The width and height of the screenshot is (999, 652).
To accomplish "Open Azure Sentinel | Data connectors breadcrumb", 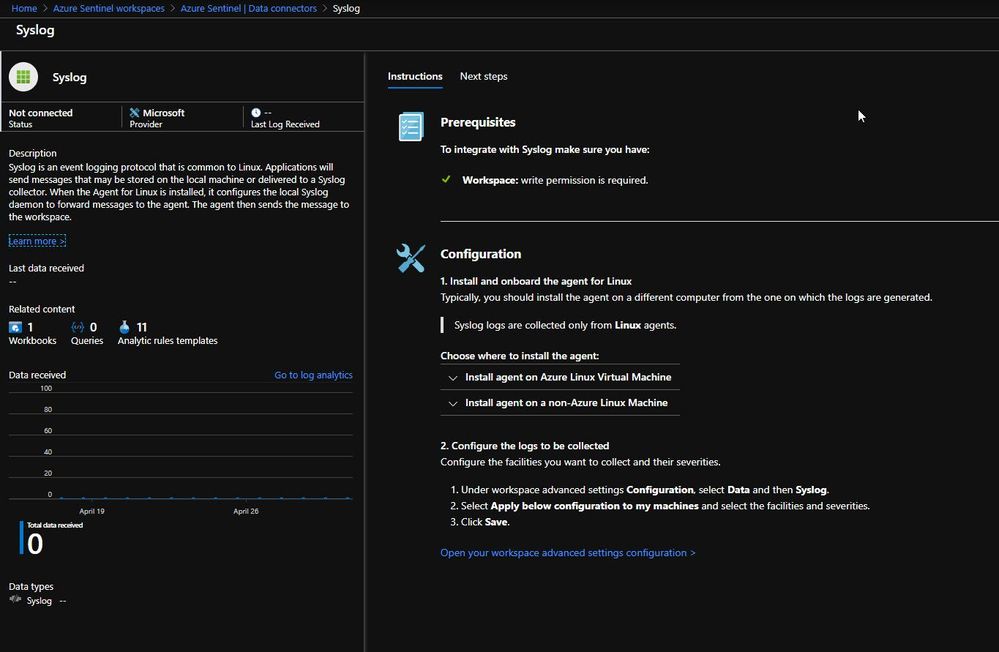I will [250, 8].
